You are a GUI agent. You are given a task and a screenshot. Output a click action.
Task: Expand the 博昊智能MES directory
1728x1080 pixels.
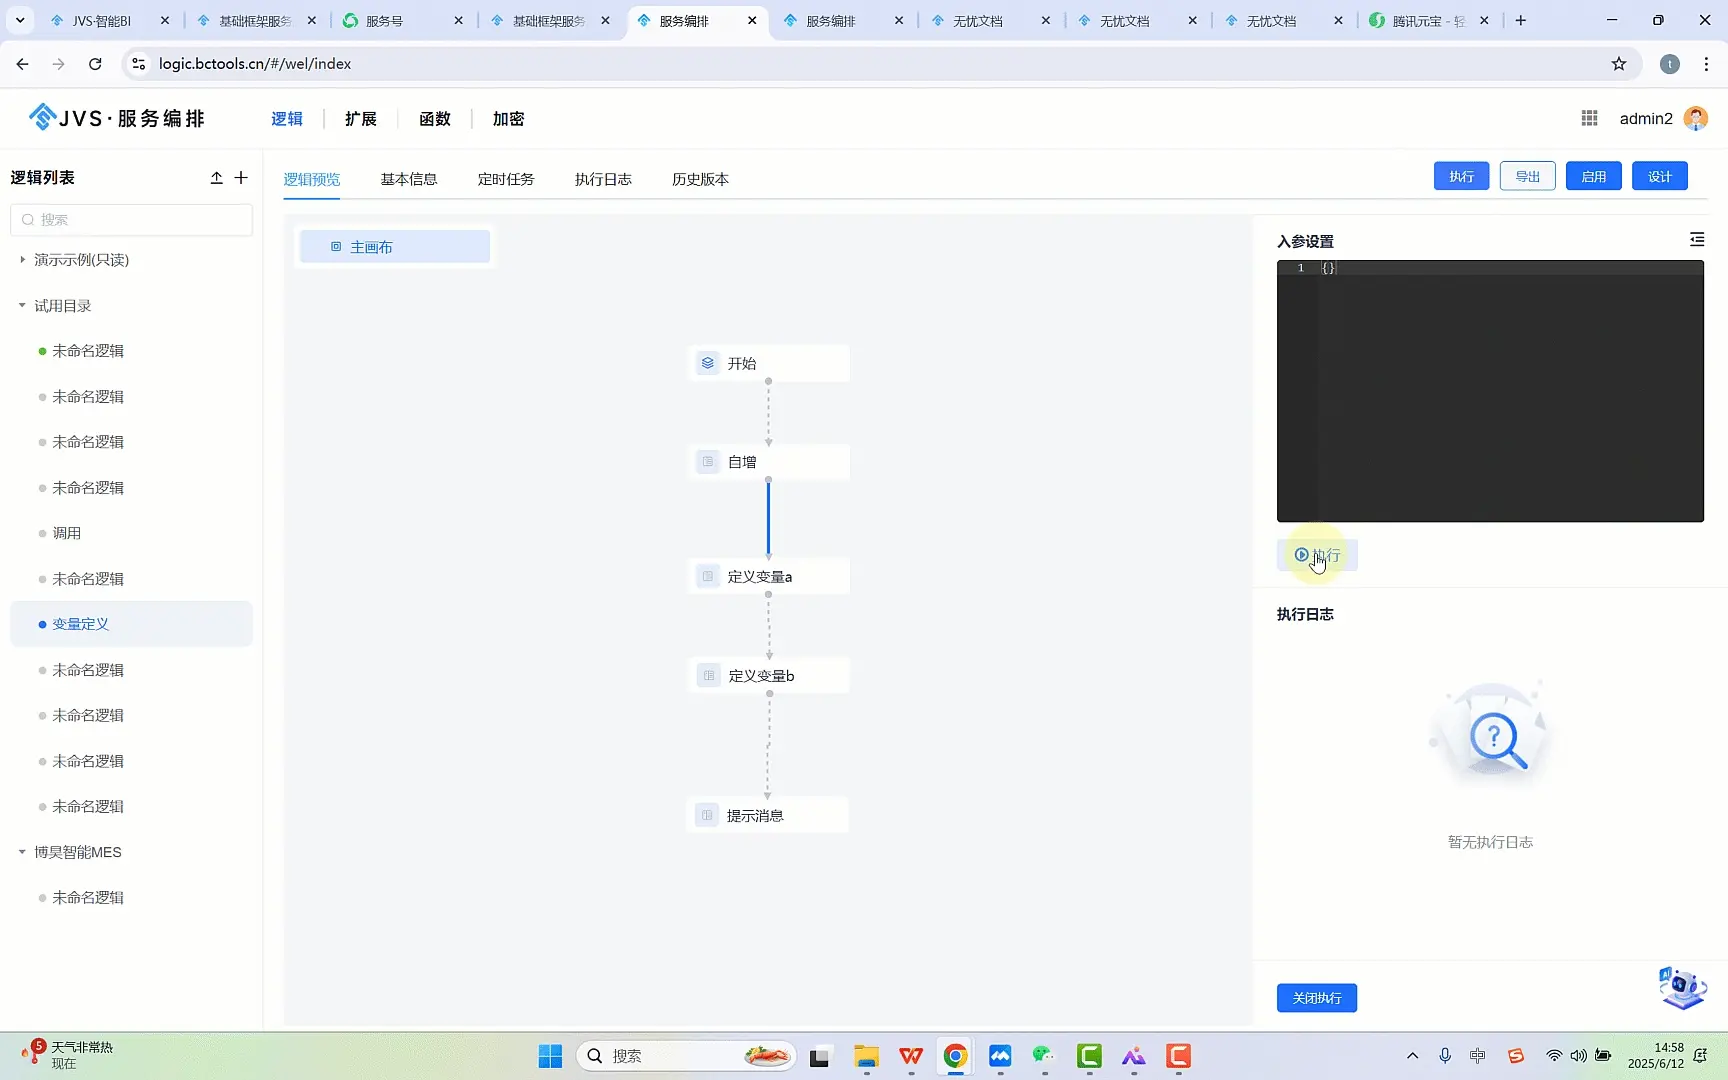22,852
